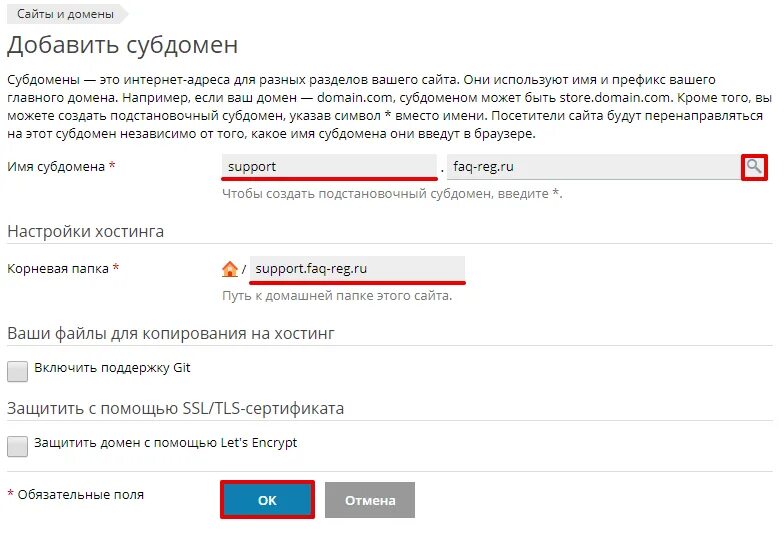Screen dimensions: 784x538
Task: Open the parent domain faq-reg.ru selector
Action: (592, 167)
